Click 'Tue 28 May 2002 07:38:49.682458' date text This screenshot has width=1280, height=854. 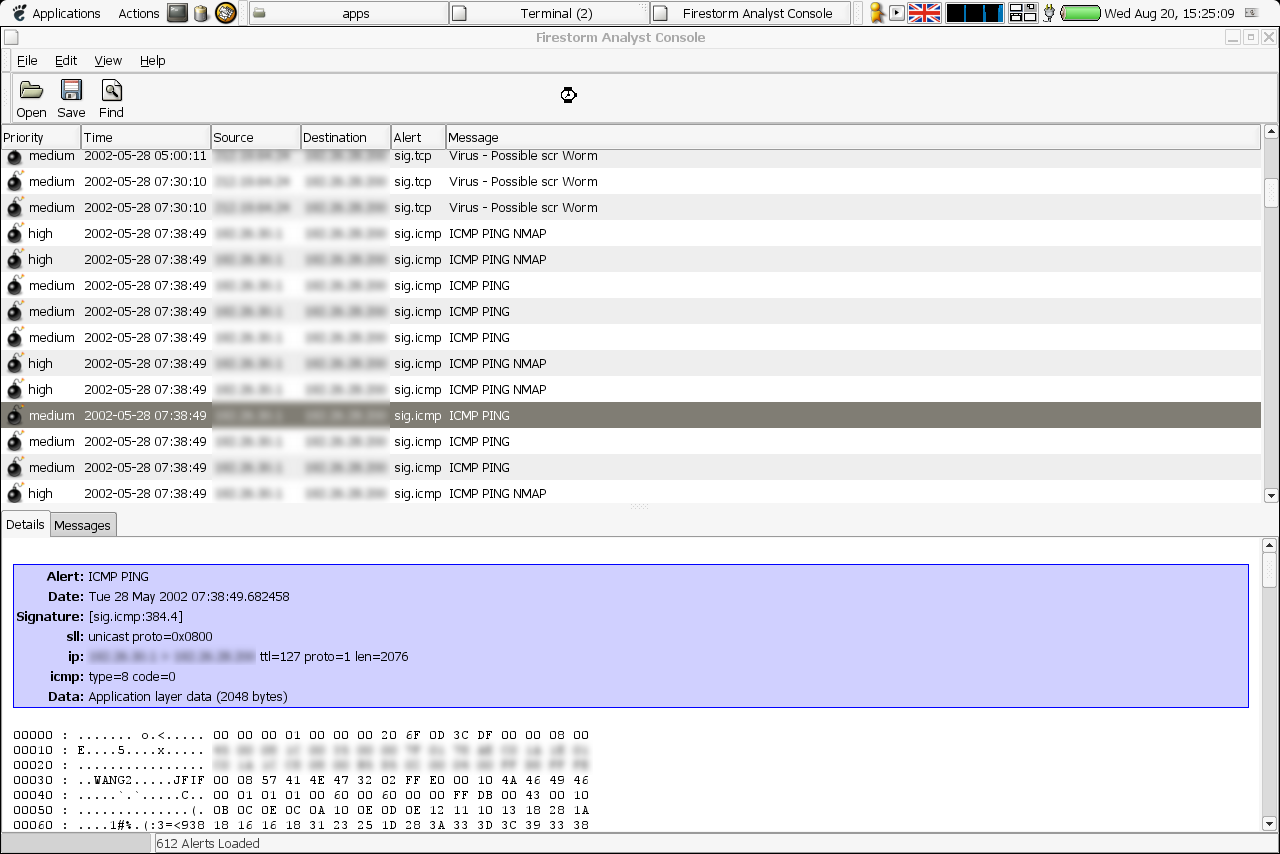[x=189, y=596]
